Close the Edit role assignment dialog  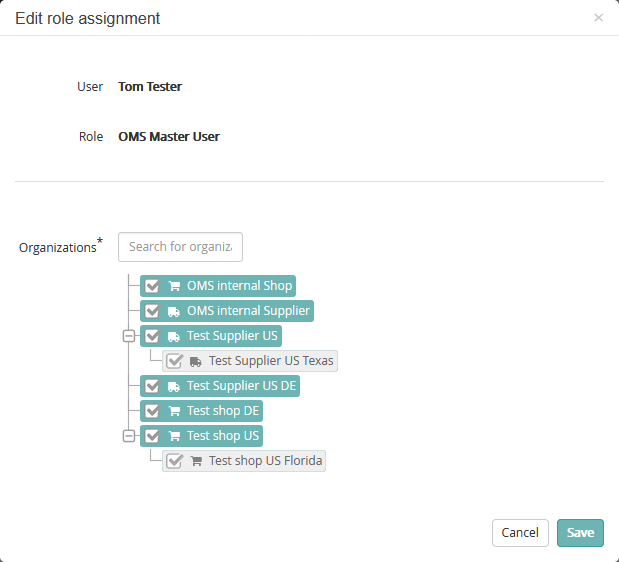point(598,18)
